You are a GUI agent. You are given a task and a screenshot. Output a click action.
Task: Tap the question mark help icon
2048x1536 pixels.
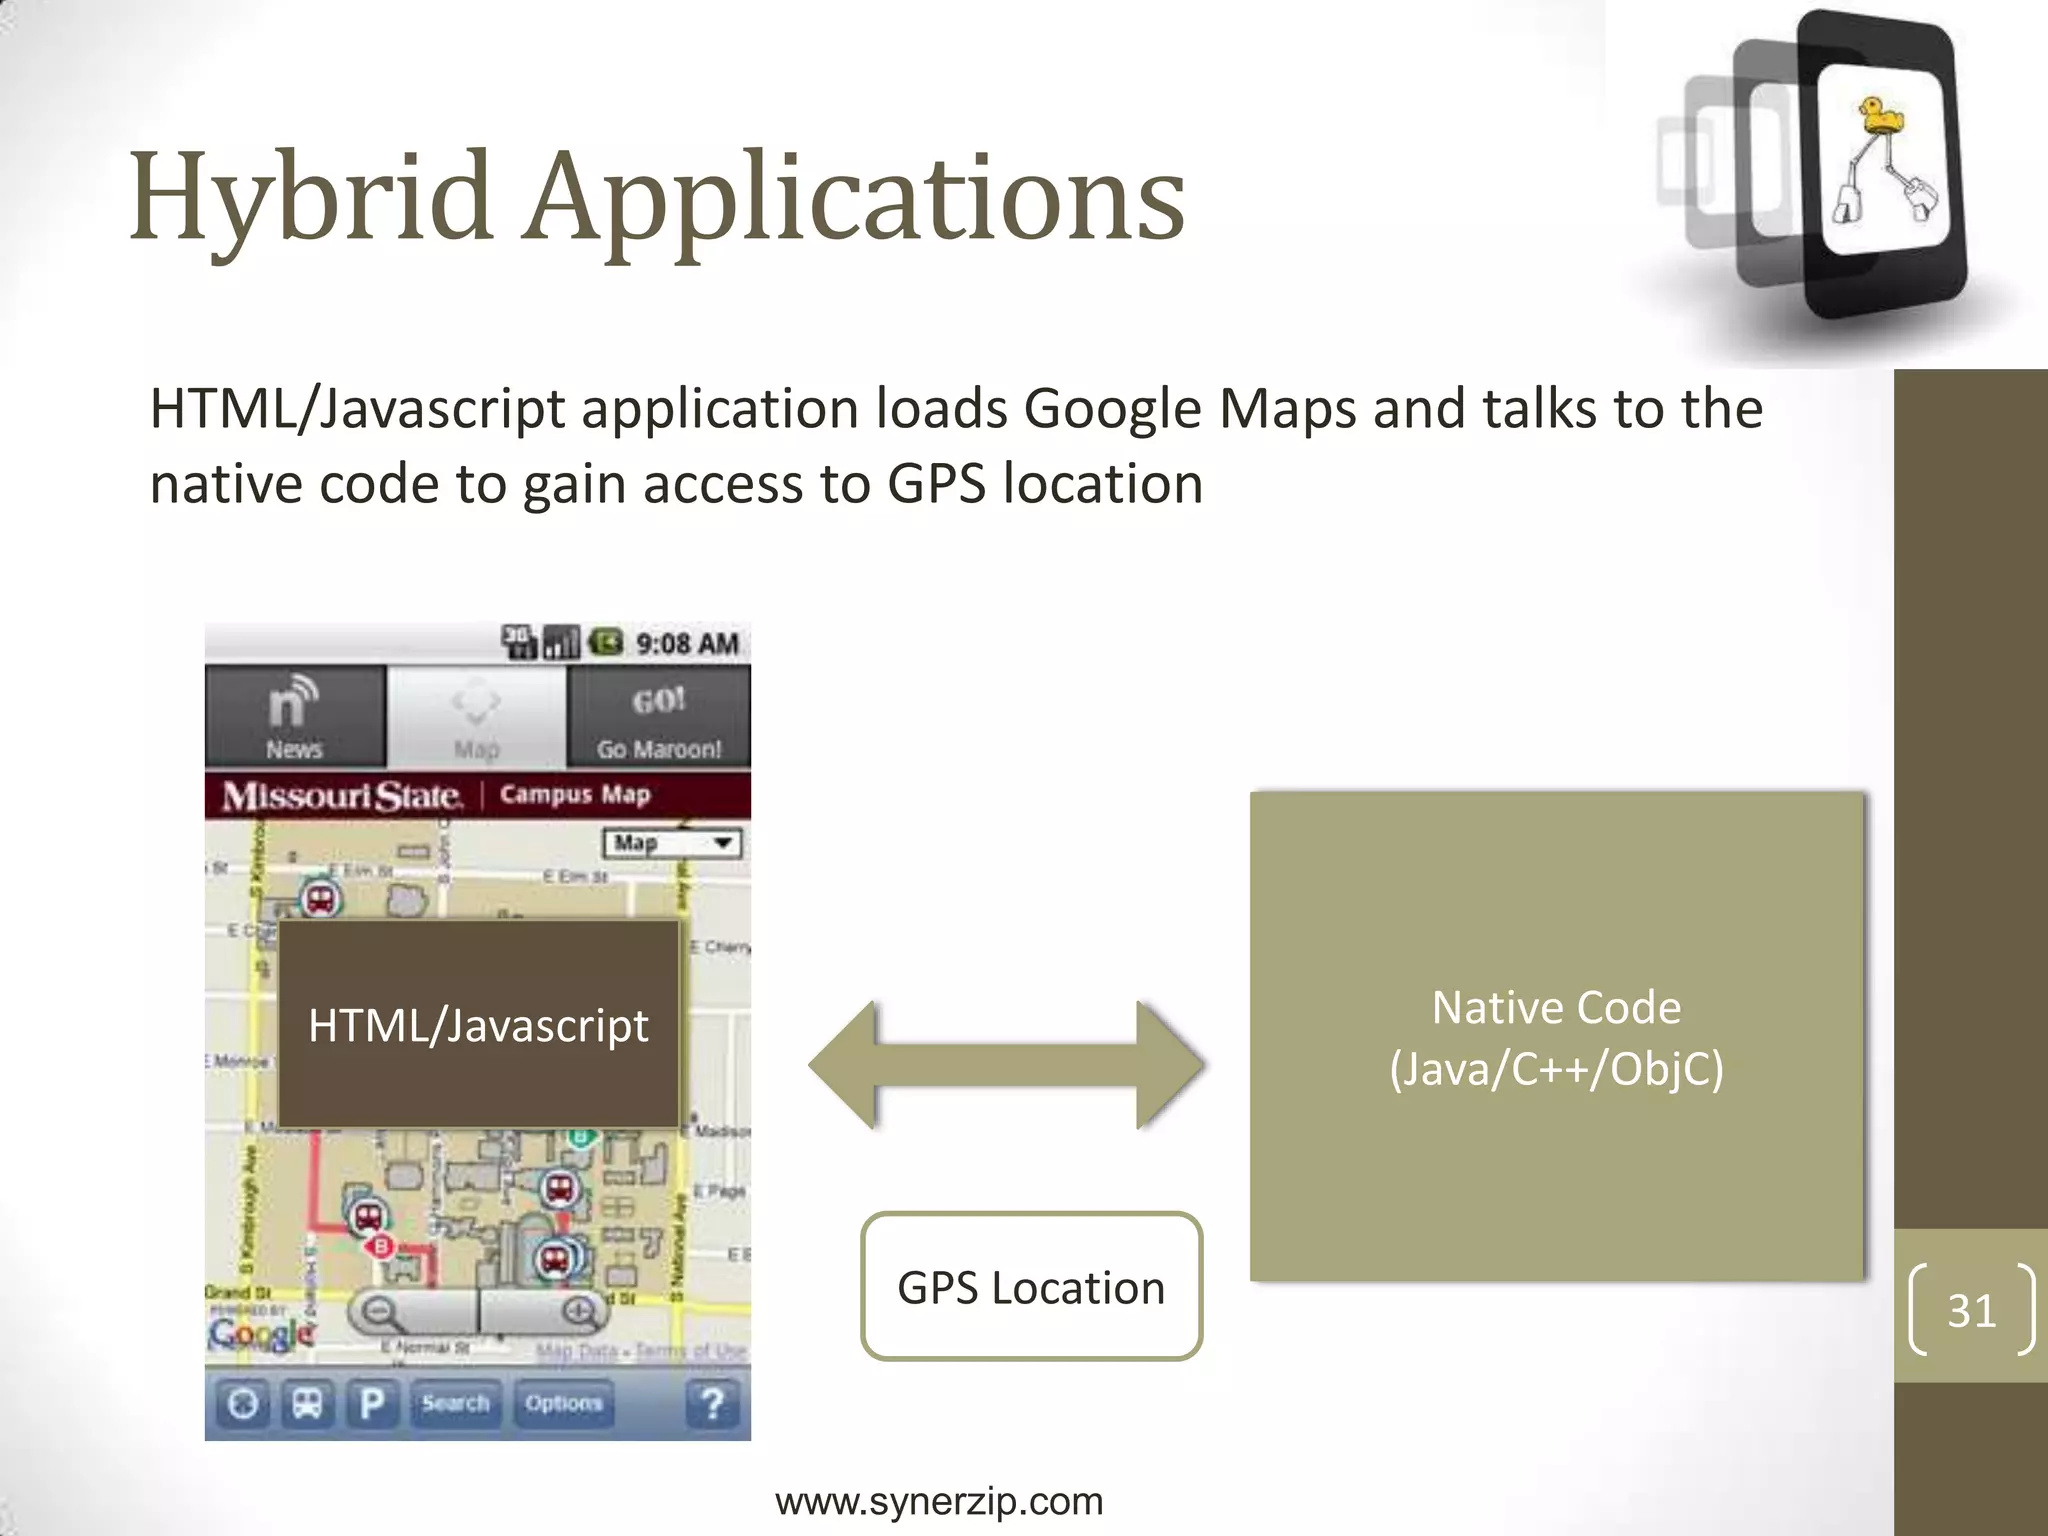(x=712, y=1404)
